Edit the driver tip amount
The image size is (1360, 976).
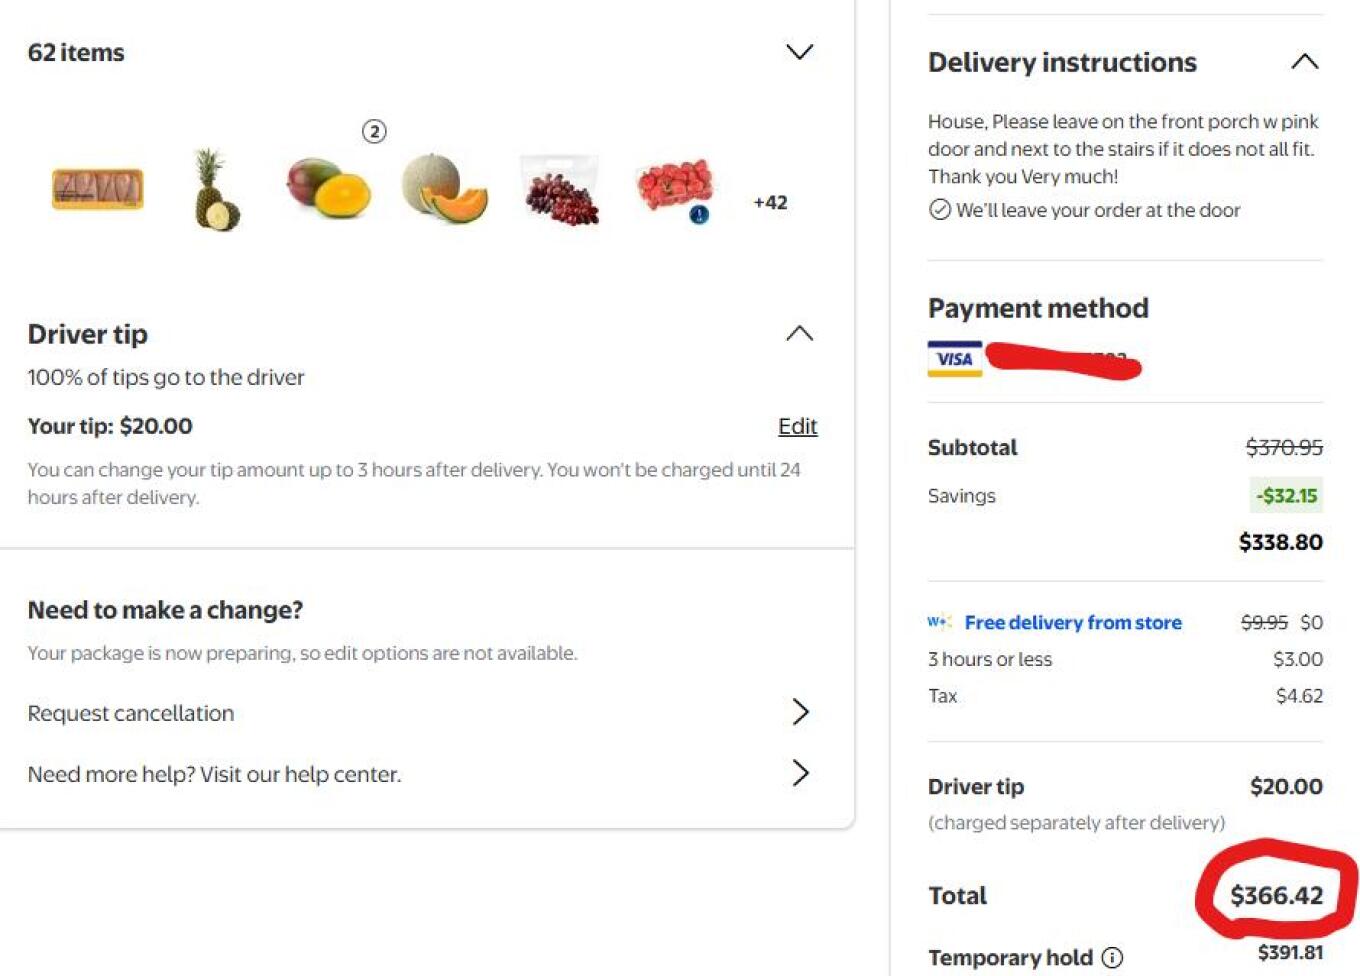click(x=797, y=427)
